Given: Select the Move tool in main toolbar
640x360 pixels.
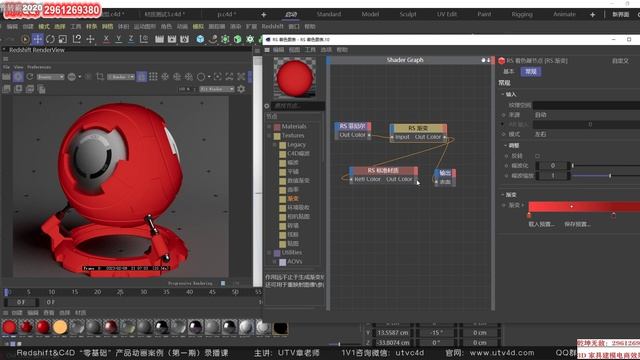Looking at the screenshot, I should point(38,39).
